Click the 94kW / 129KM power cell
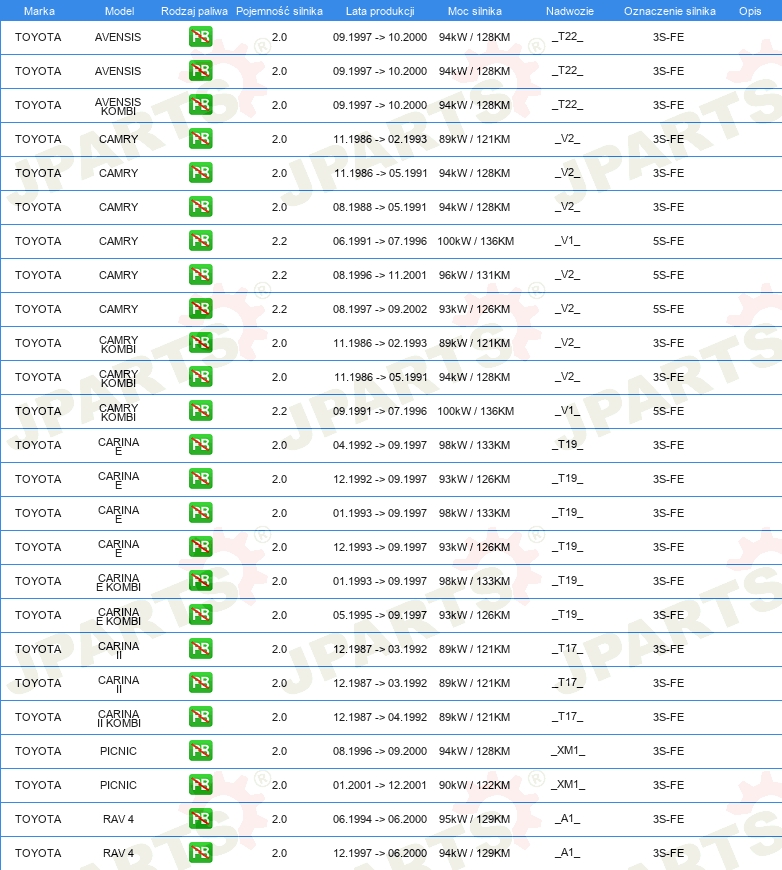This screenshot has width=782, height=870. (x=475, y=853)
